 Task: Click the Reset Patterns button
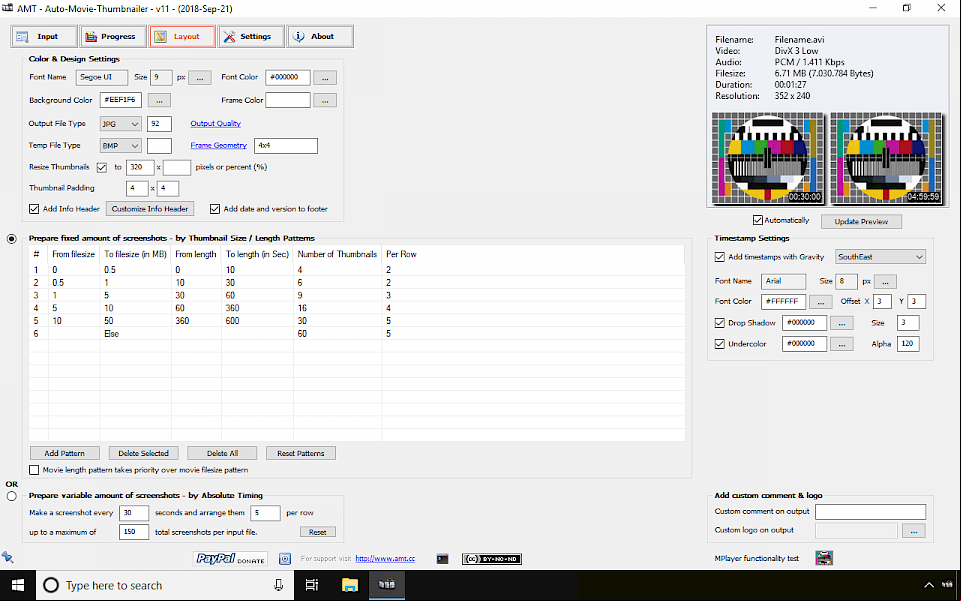301,453
